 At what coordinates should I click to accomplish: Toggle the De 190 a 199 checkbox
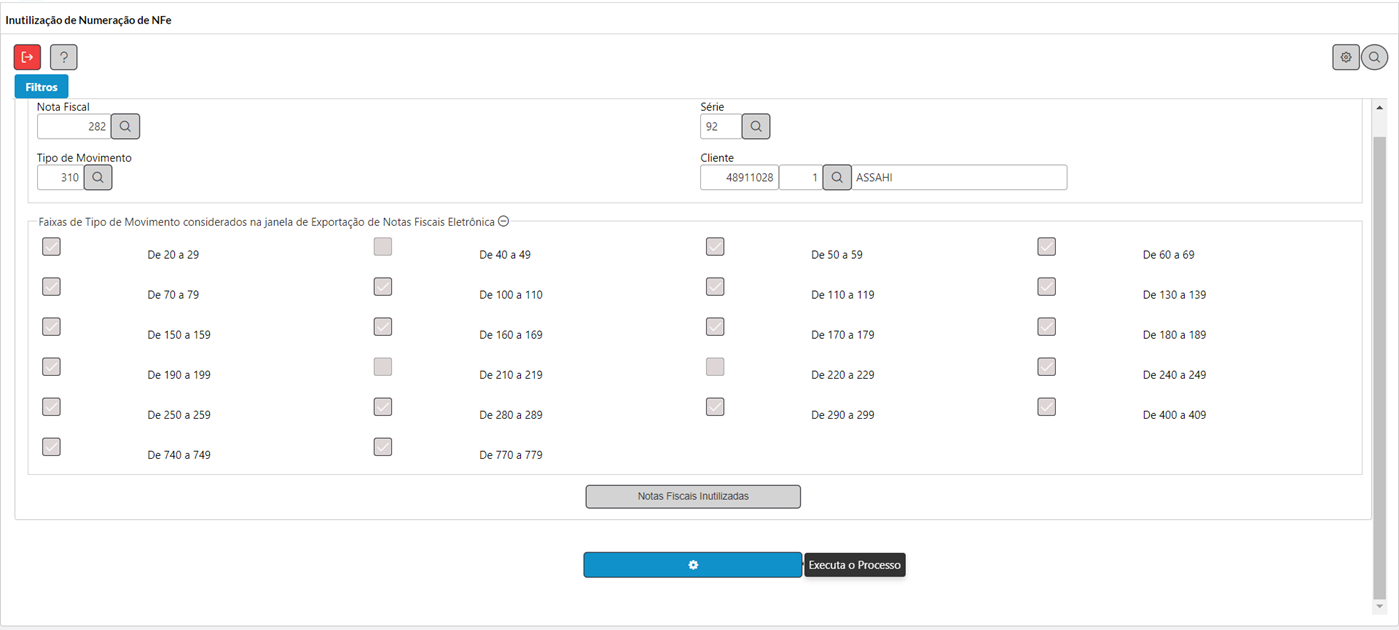(x=51, y=366)
